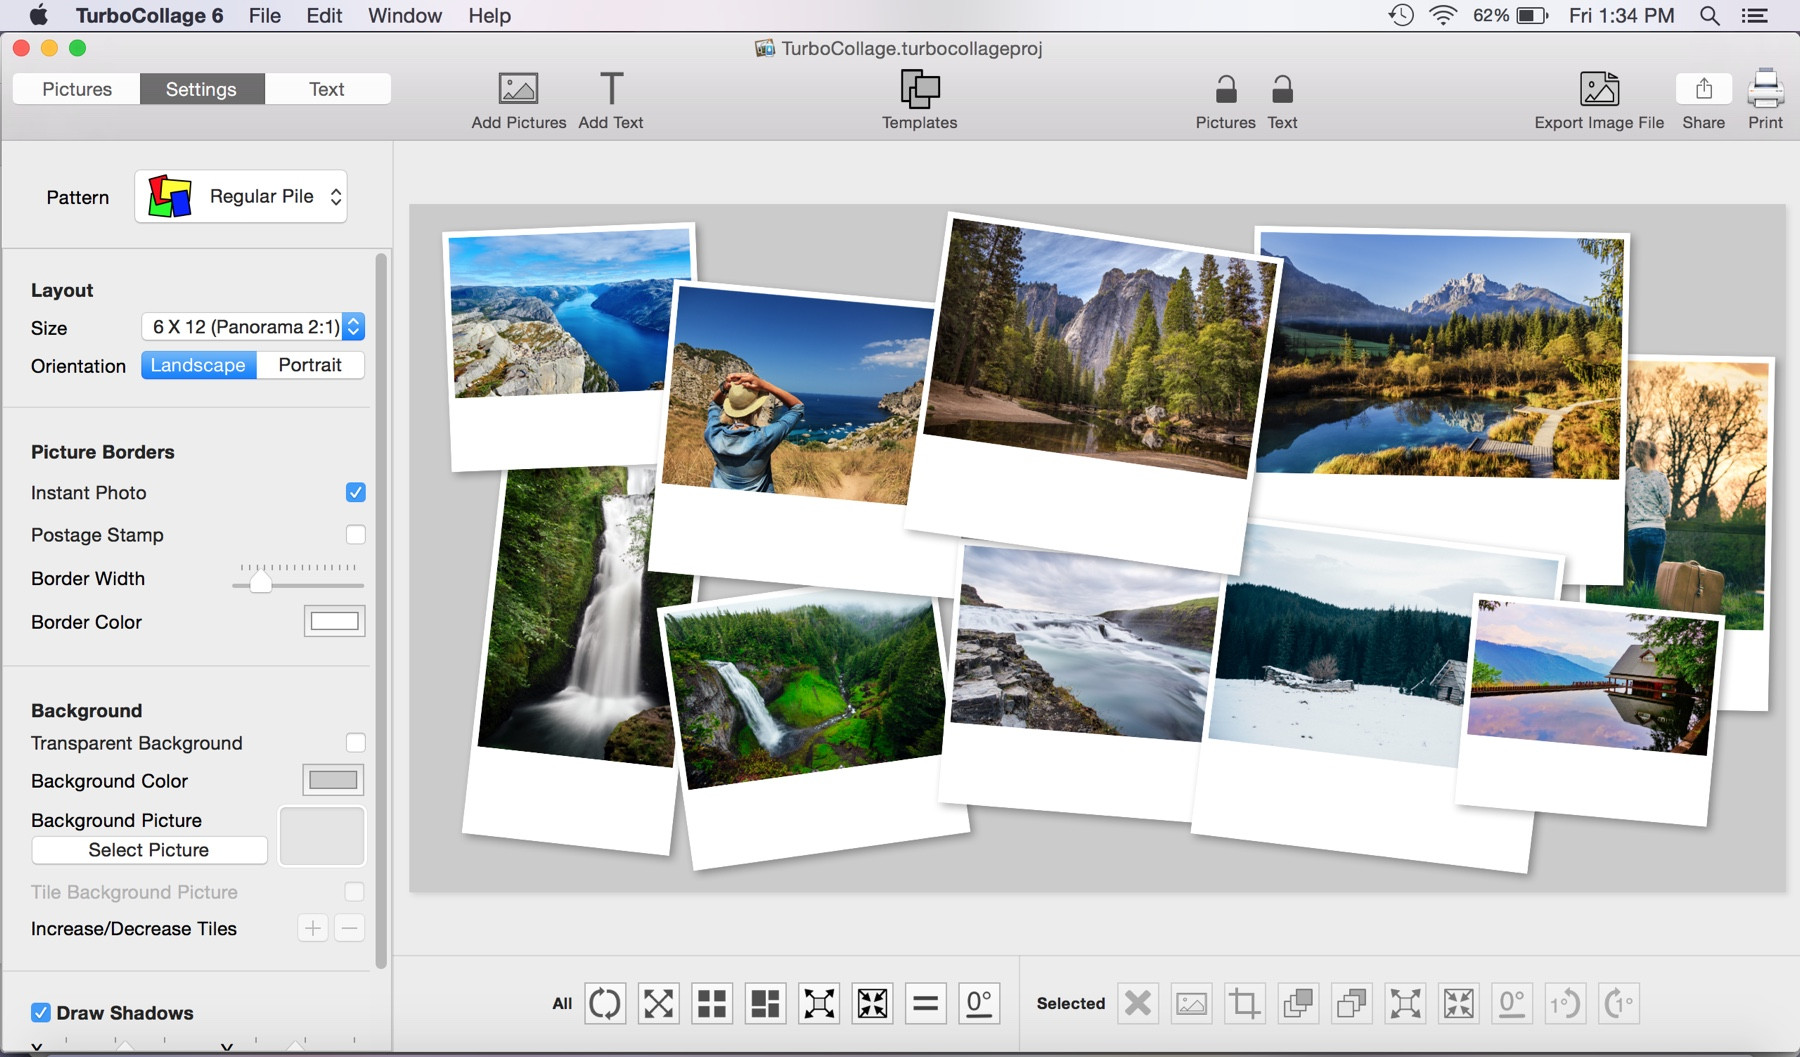Click the shrink all pictures icon
This screenshot has height=1057, width=1800.
pos(872,1003)
